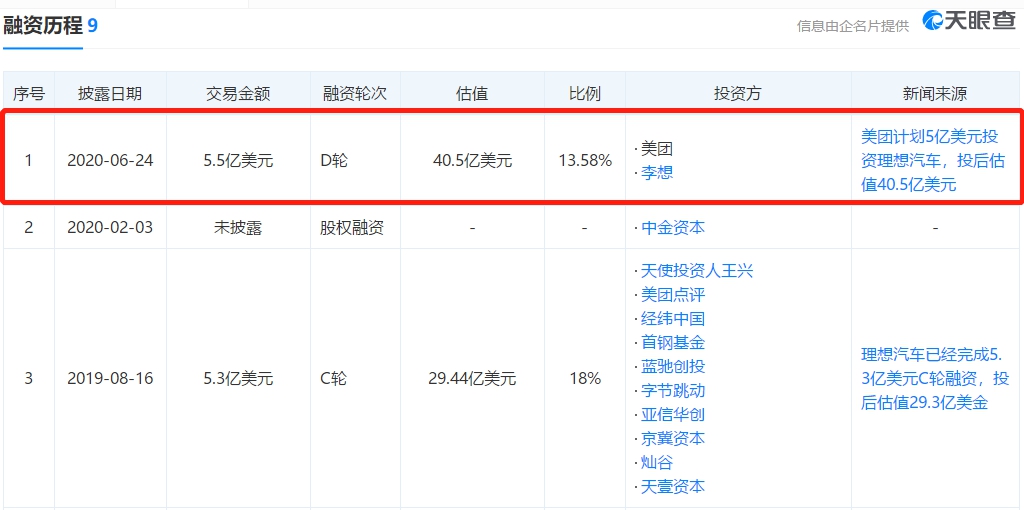Open the 李想 investor link
Screen dimensions: 1024x510
pos(656,173)
